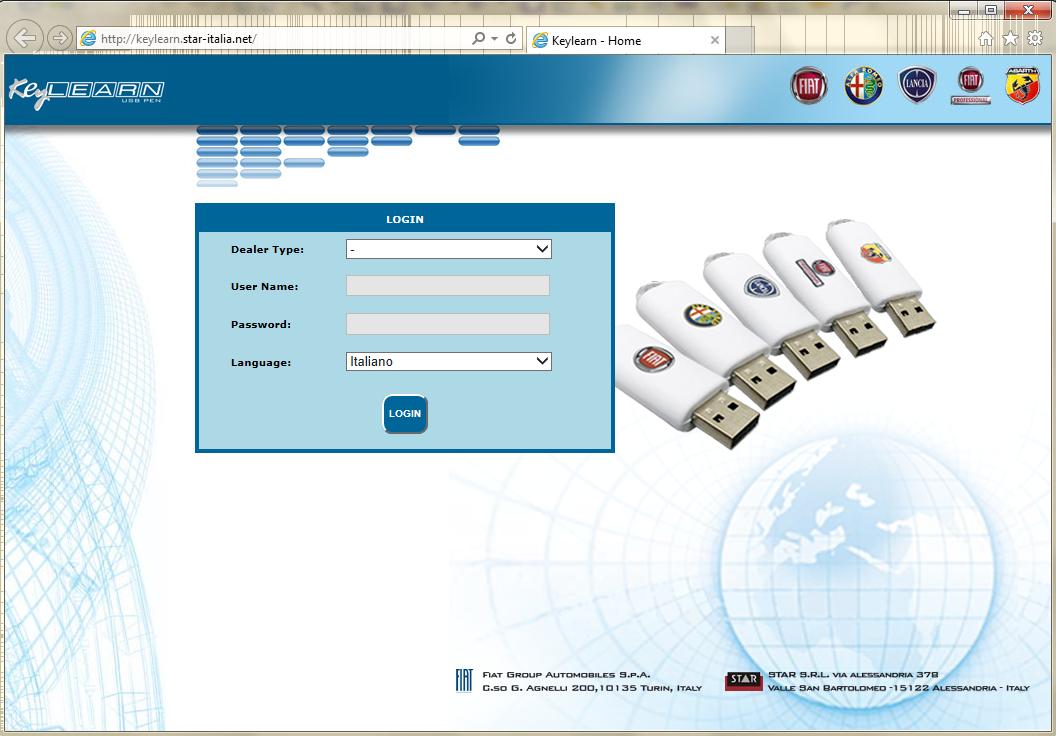Open the Dealer Type dropdown
This screenshot has height=736, width=1056.
[x=449, y=249]
